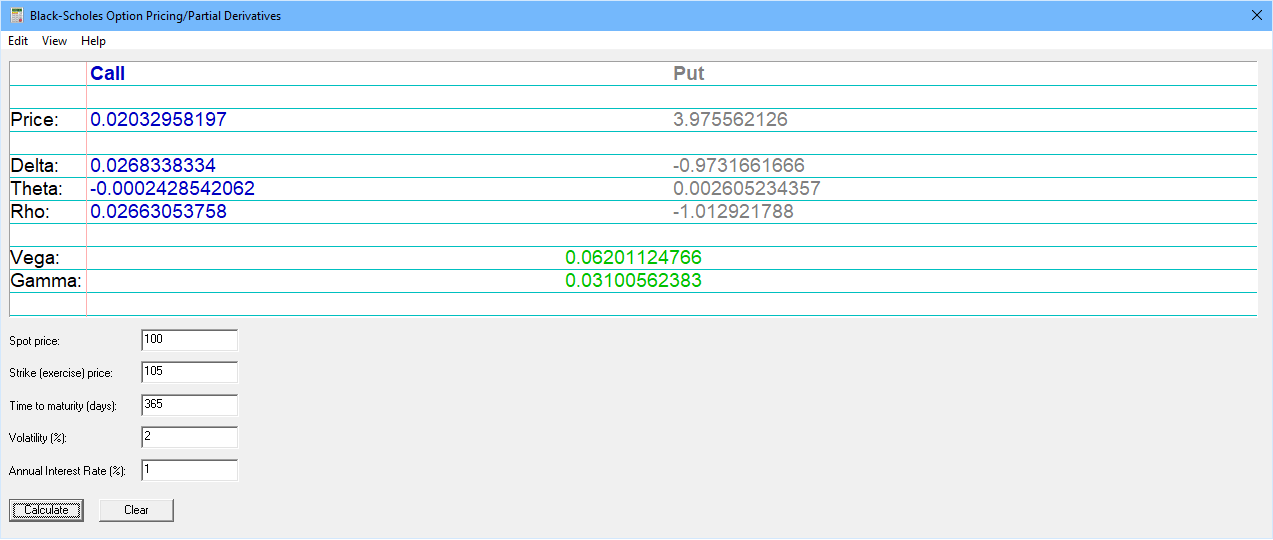Click the Call column header
The width and height of the screenshot is (1273, 540).
(107, 74)
